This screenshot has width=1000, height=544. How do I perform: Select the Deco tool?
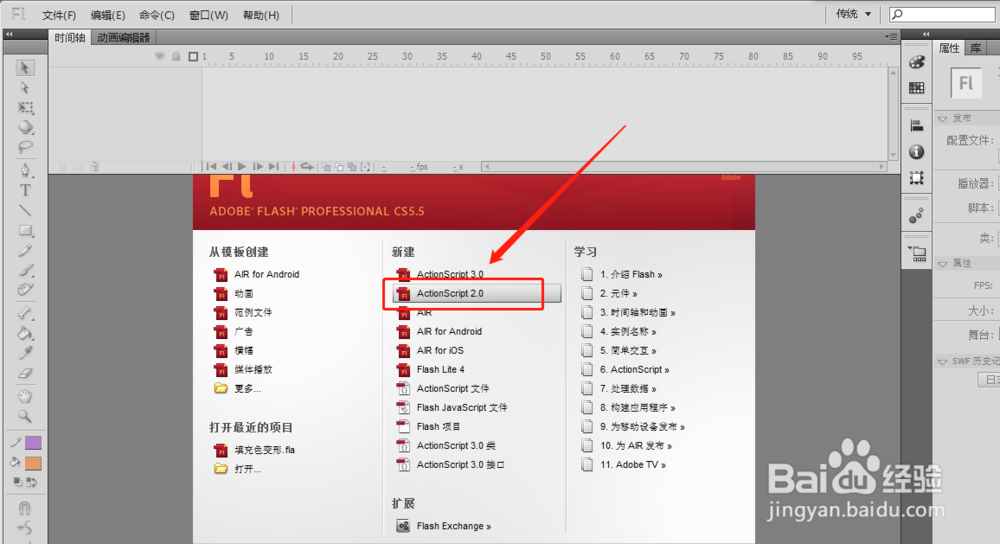point(25,290)
